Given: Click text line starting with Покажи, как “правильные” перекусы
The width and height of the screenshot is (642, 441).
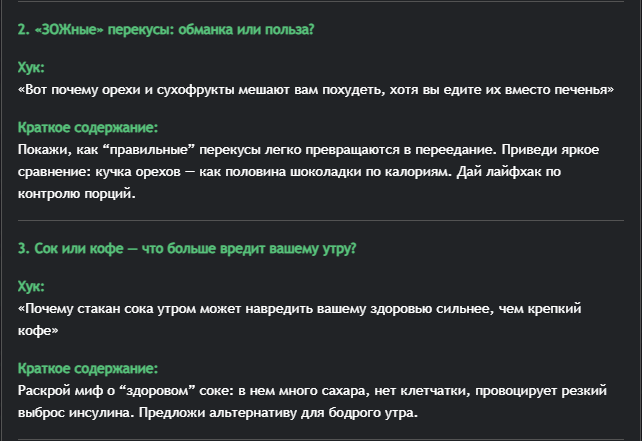Looking at the screenshot, I should coord(308,150).
